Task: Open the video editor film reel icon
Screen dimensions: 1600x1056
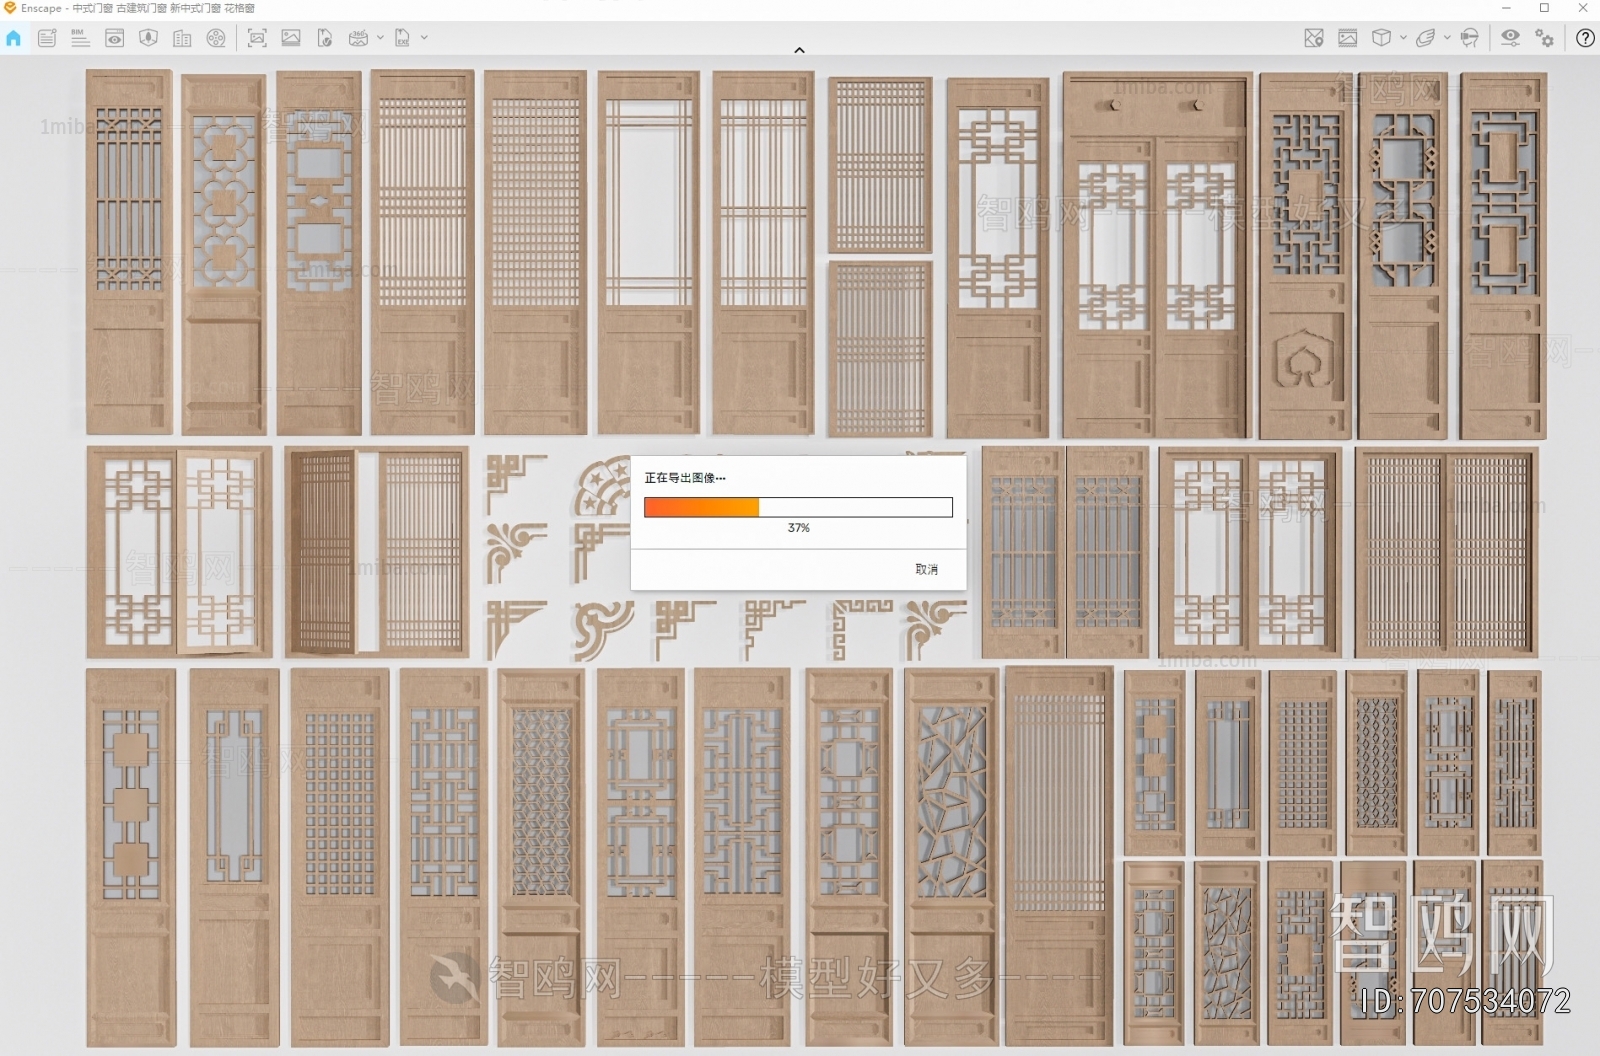Action: (216, 38)
